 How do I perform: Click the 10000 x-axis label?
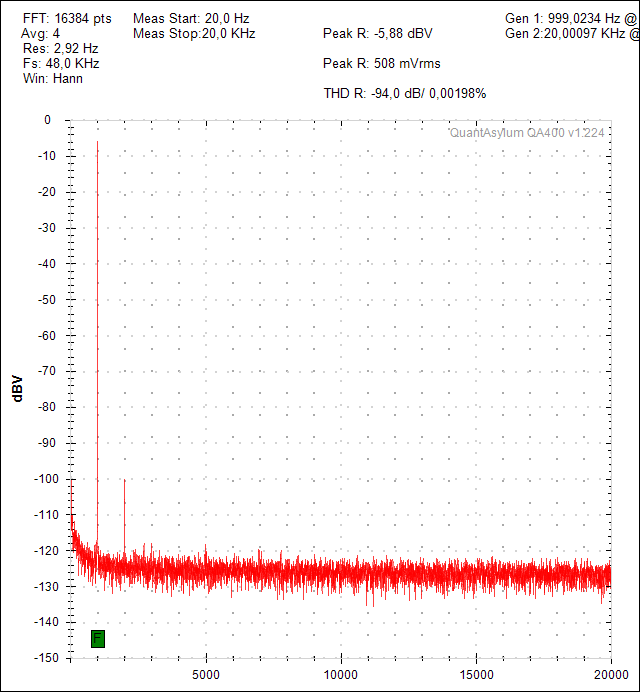pyautogui.click(x=341, y=675)
